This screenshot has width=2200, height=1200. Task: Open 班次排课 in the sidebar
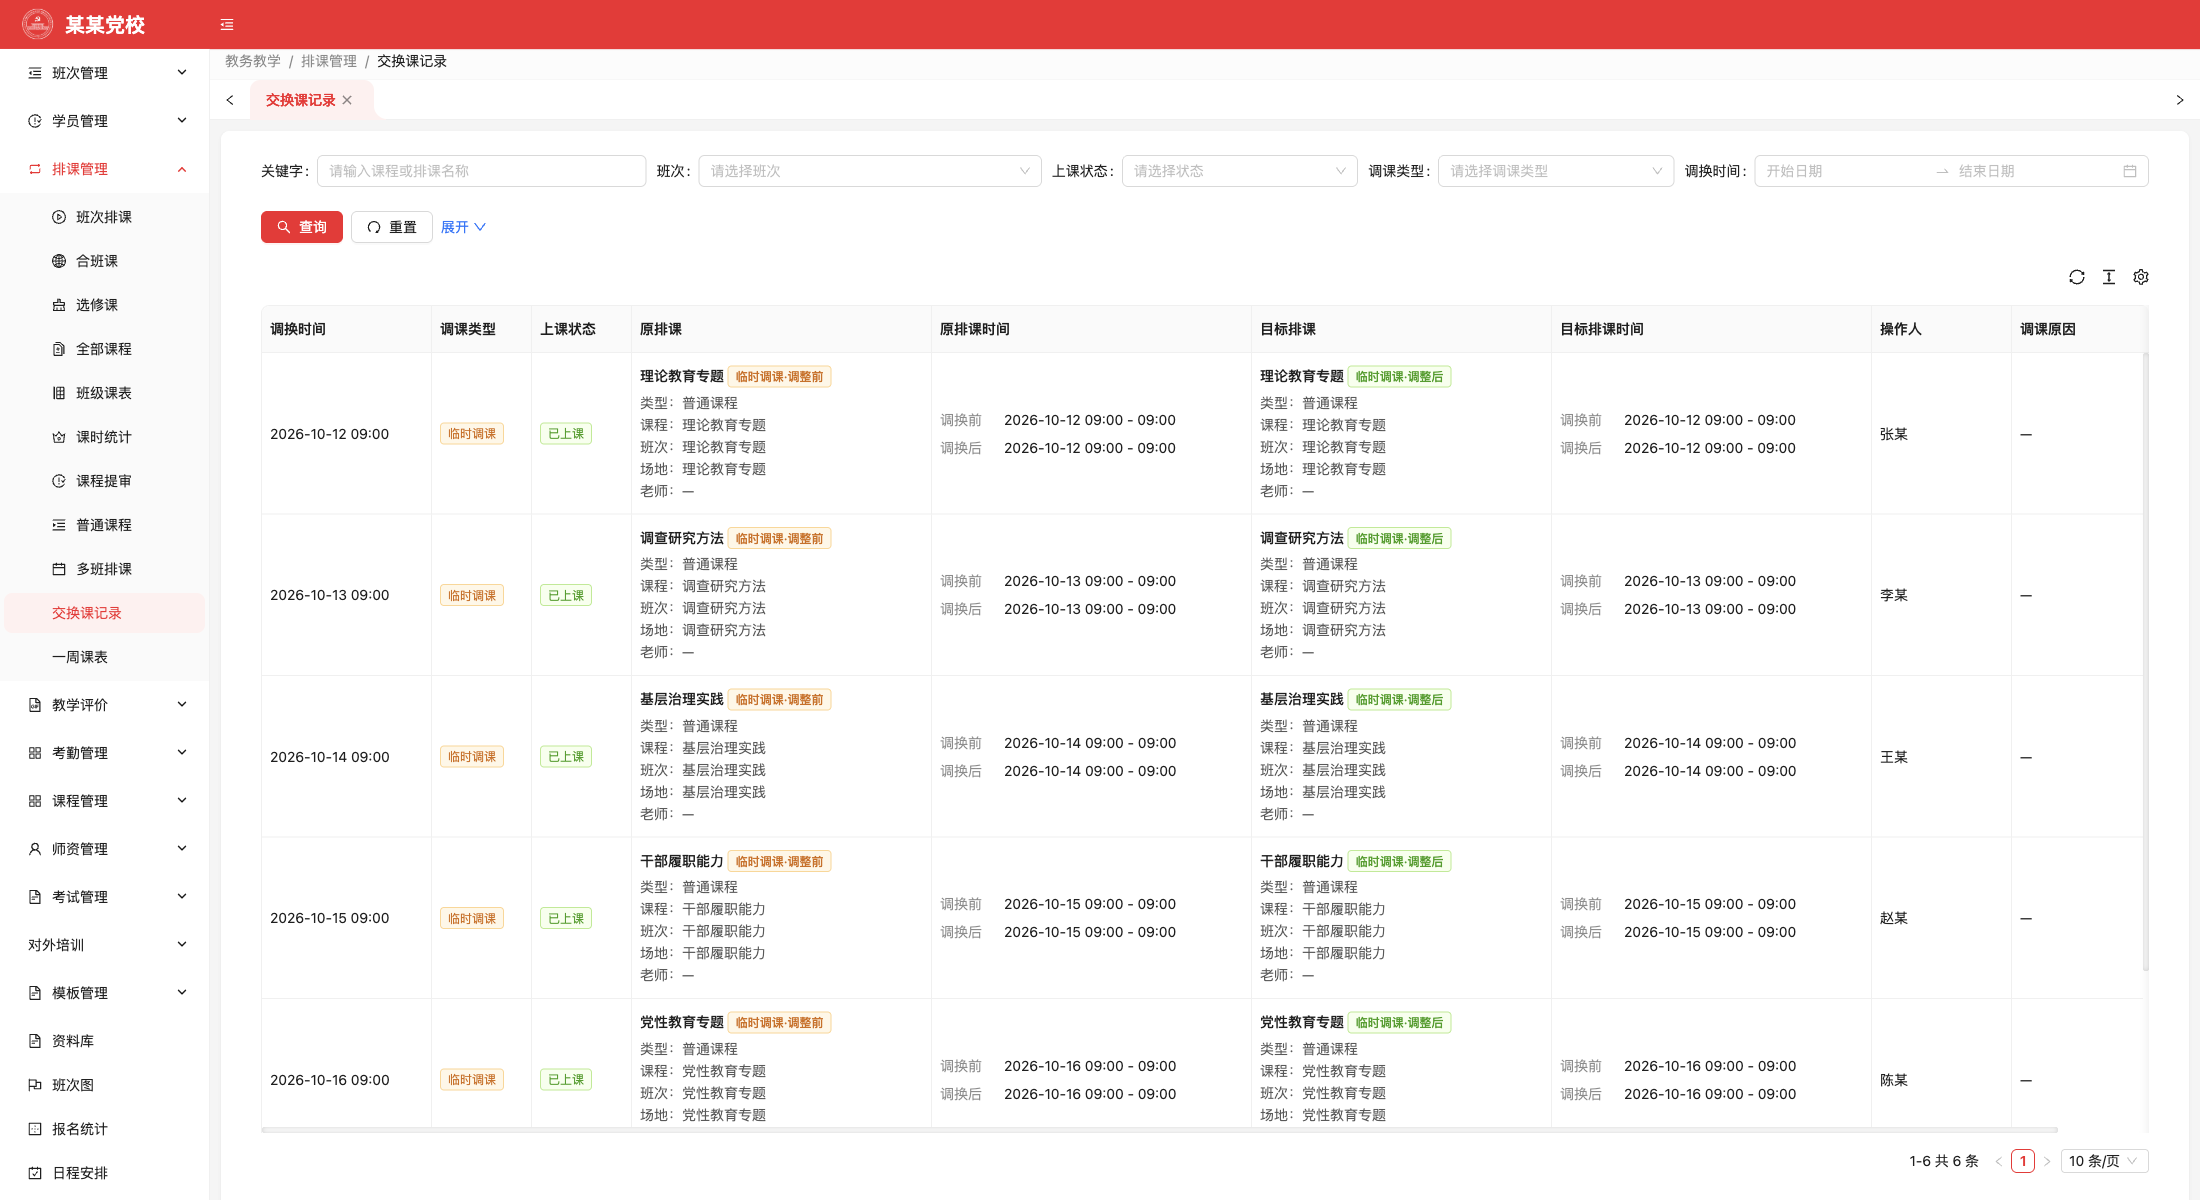pyautogui.click(x=104, y=217)
